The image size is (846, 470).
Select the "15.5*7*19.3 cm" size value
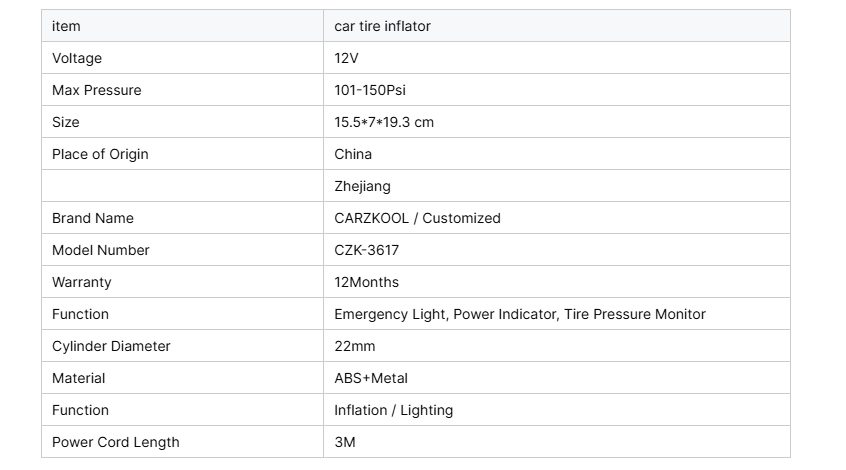click(384, 122)
